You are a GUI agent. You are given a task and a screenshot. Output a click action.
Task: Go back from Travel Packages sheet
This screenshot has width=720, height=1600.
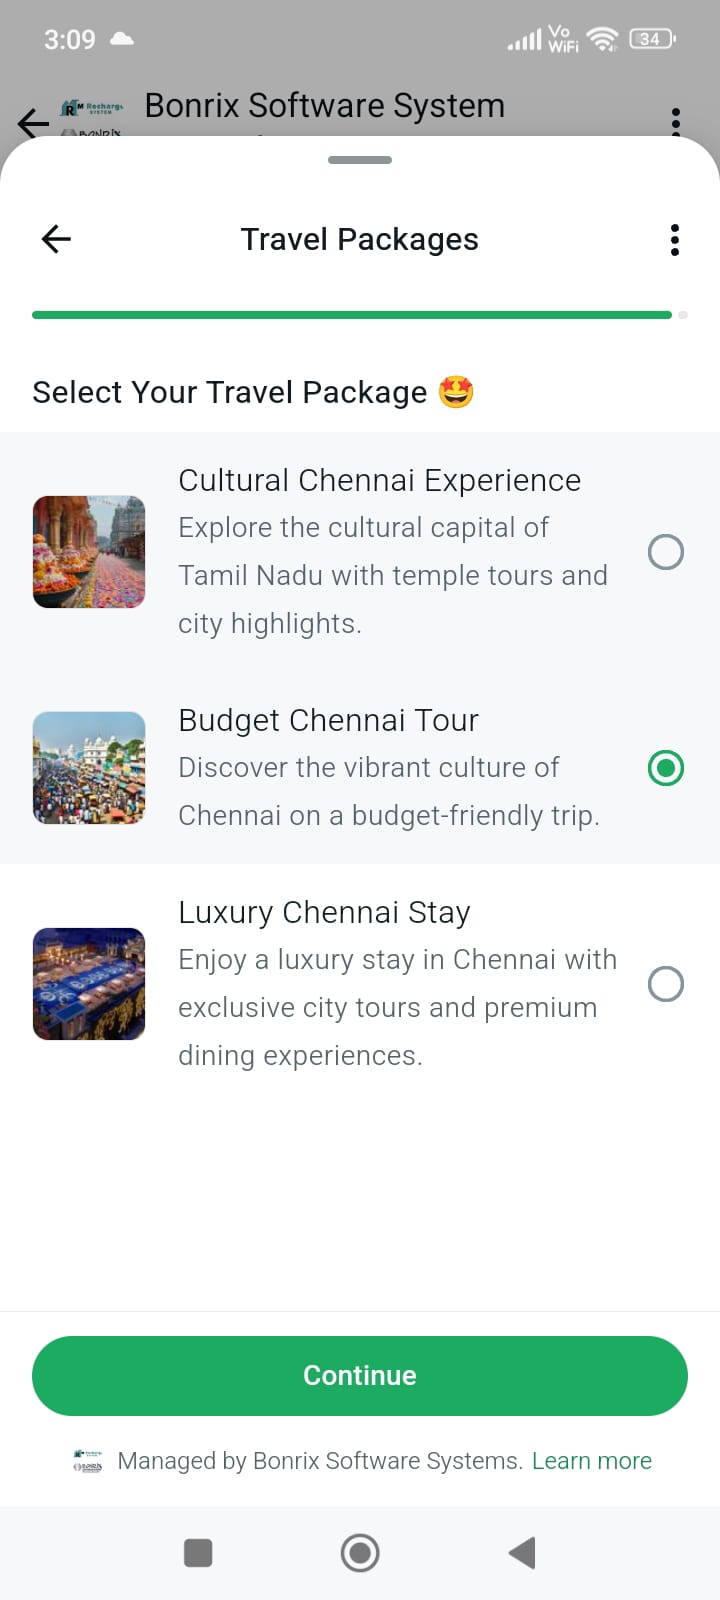click(x=56, y=239)
